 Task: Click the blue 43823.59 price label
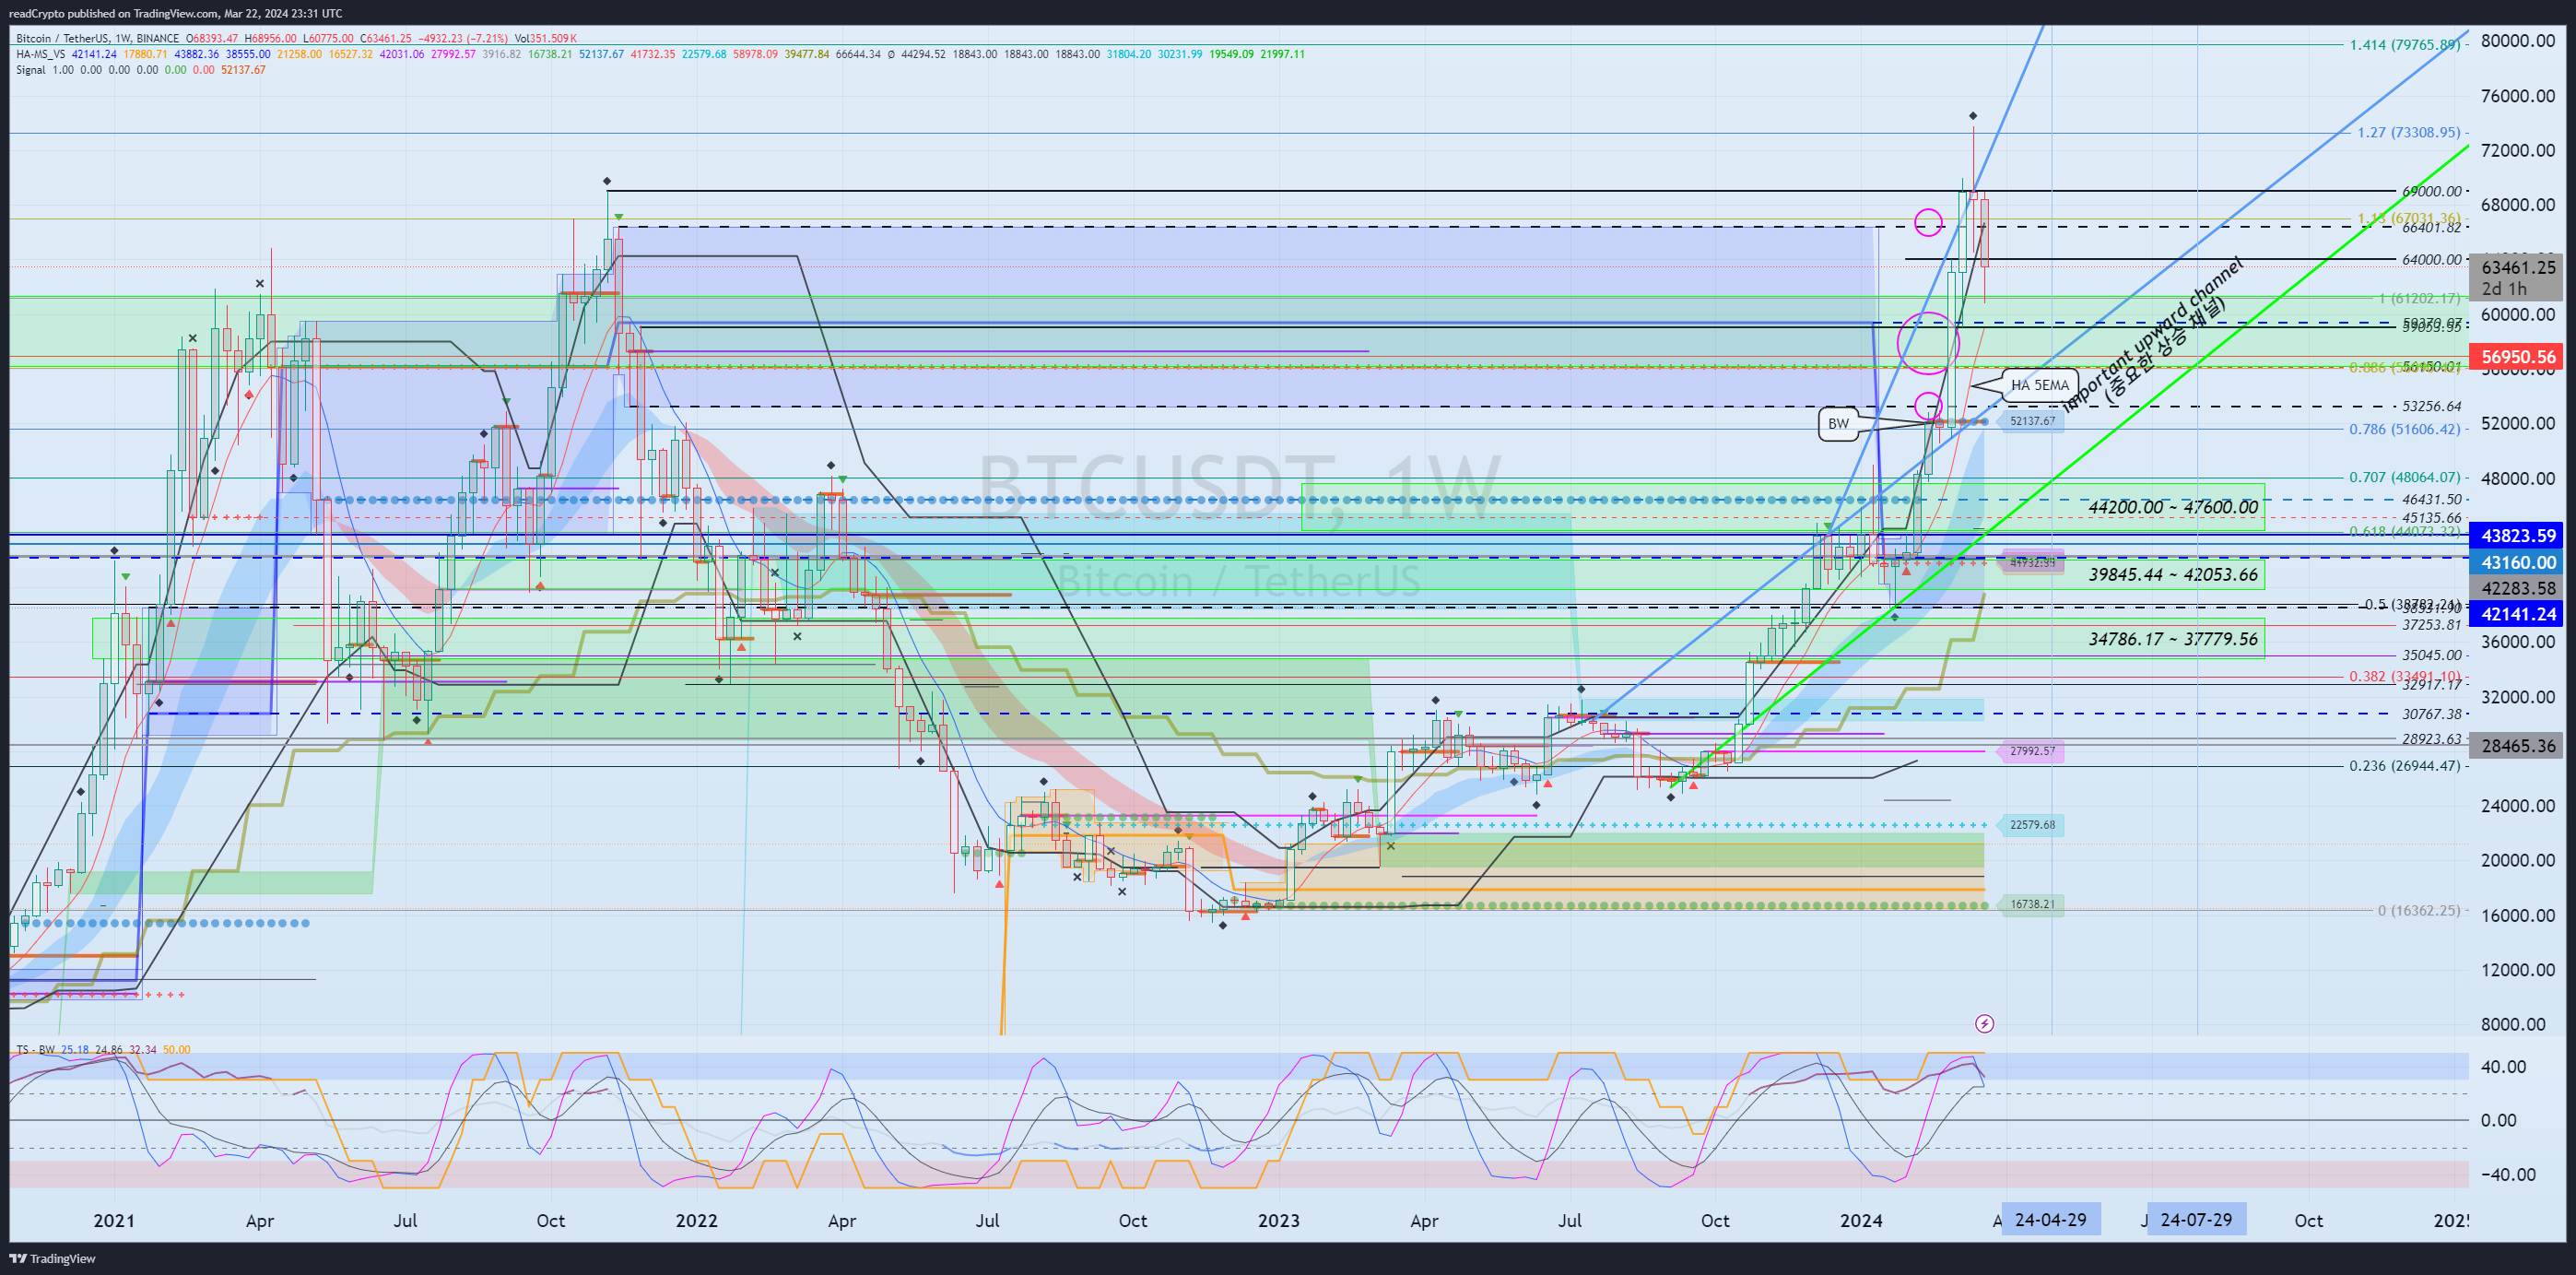[x=2518, y=536]
